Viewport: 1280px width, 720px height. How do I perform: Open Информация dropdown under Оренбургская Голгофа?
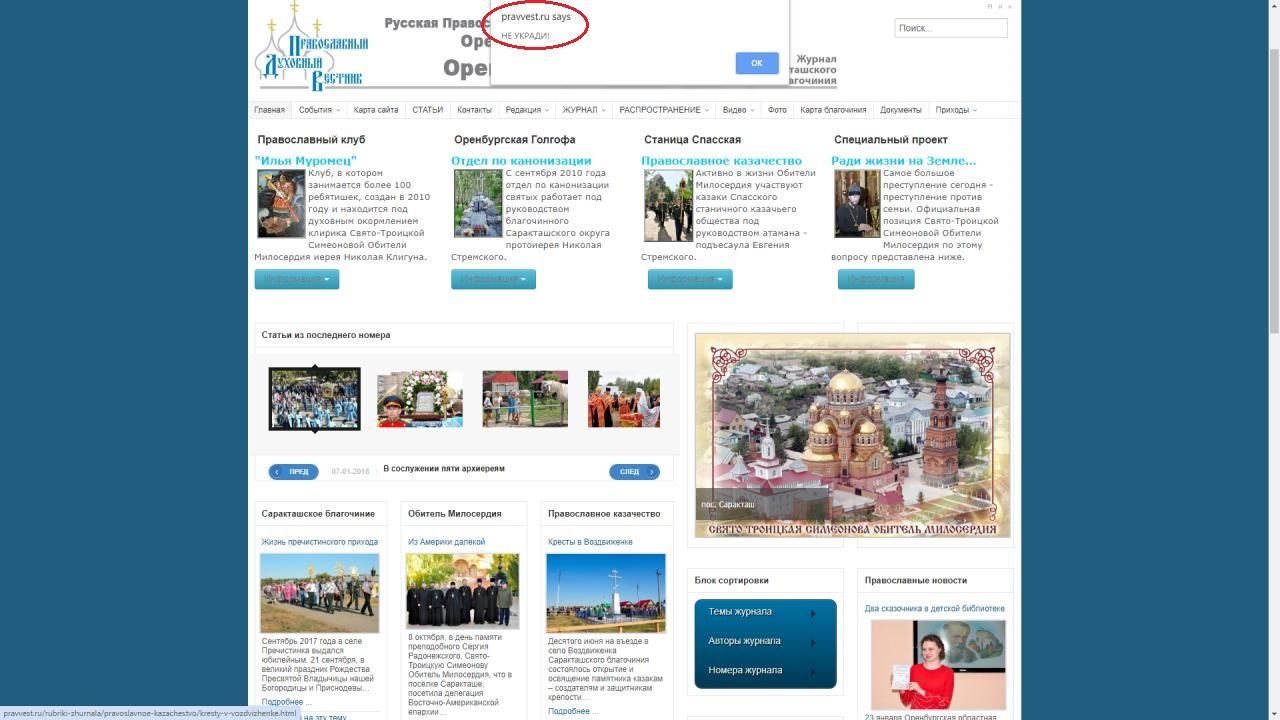[x=494, y=279]
